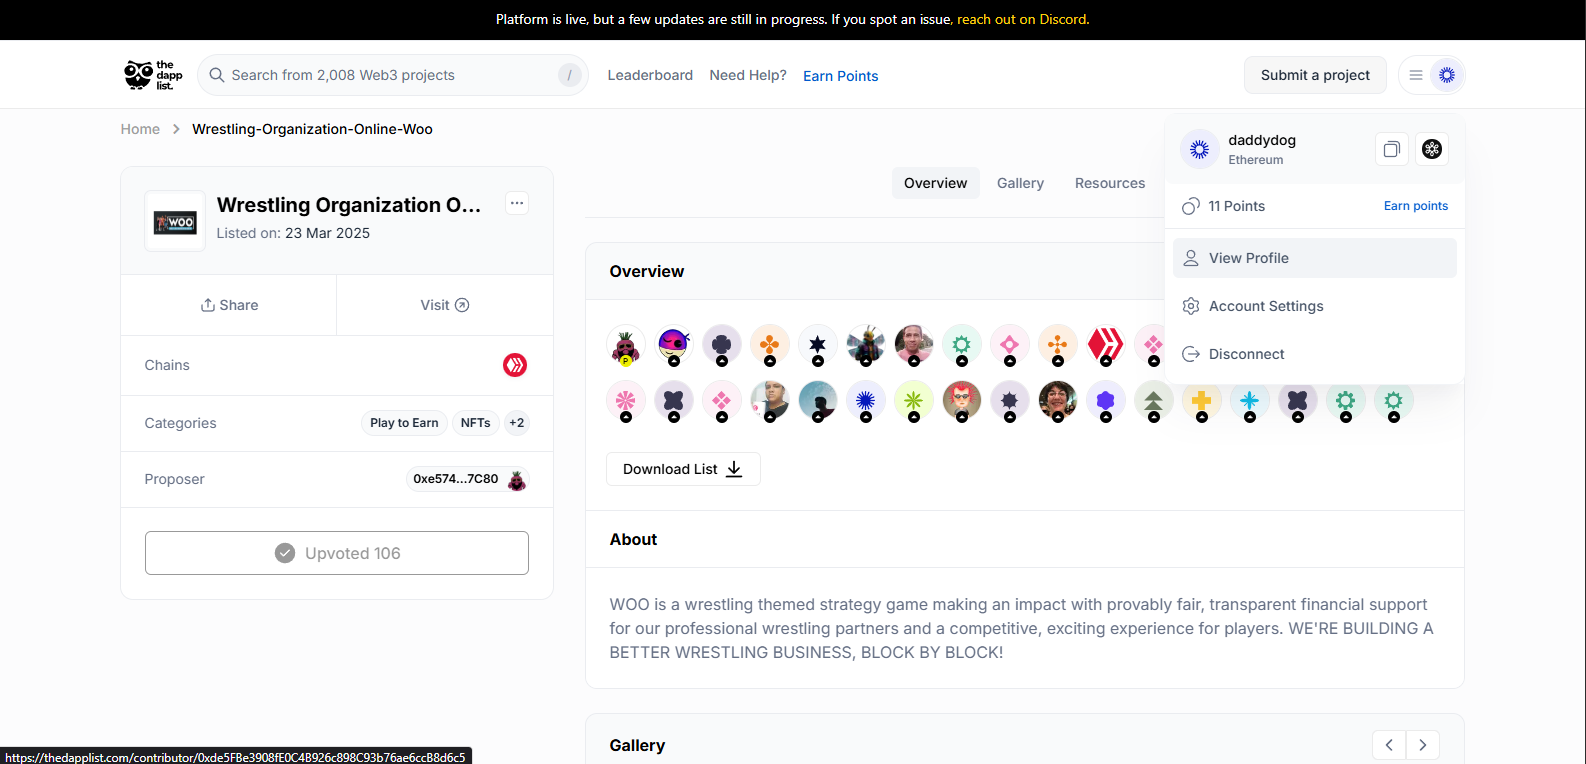Click the orange four-petal flower upvoter avatar
This screenshot has width=1586, height=764.
tap(770, 345)
